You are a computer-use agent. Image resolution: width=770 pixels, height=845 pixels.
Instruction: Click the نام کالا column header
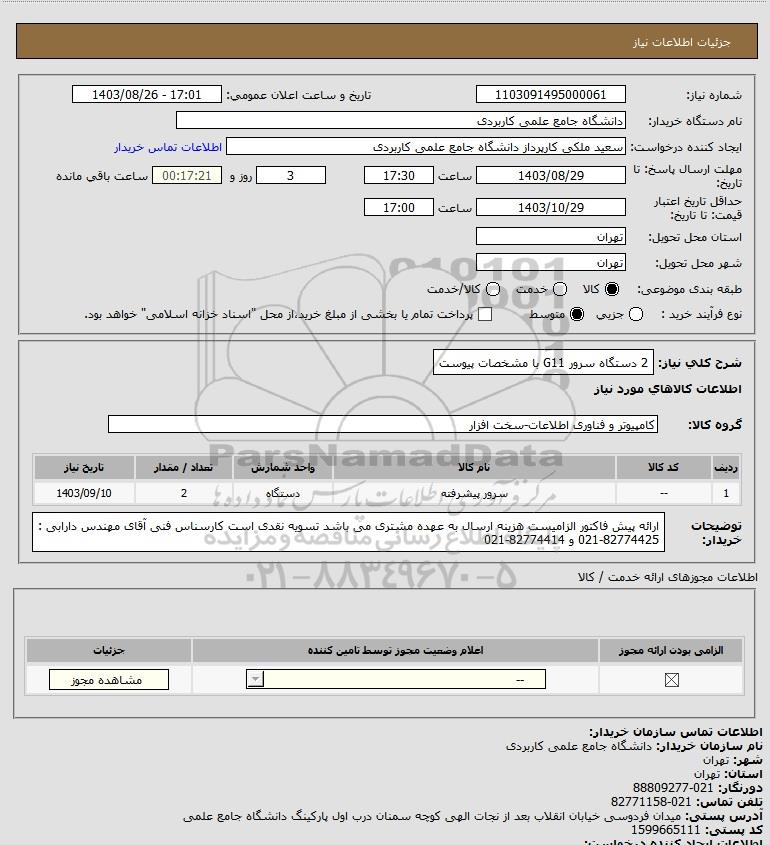click(474, 467)
